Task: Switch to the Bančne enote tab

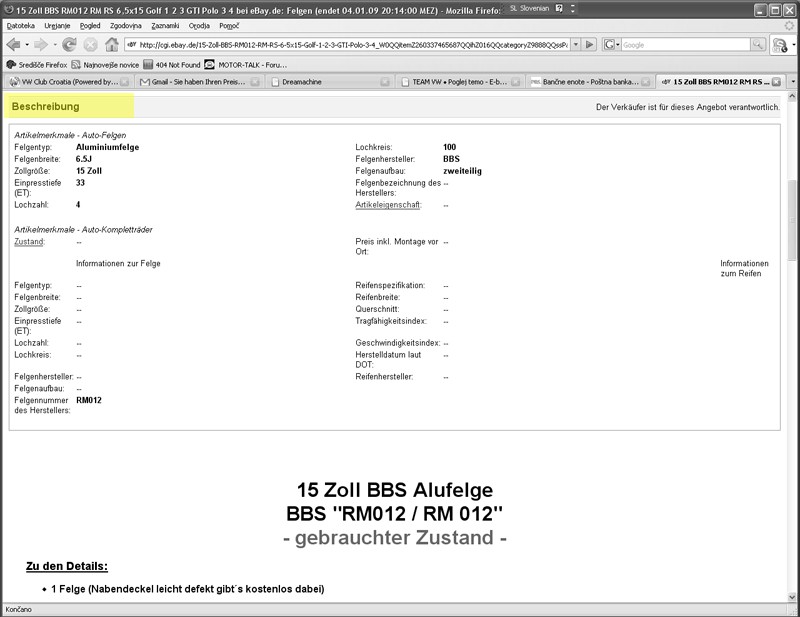Action: (590, 82)
